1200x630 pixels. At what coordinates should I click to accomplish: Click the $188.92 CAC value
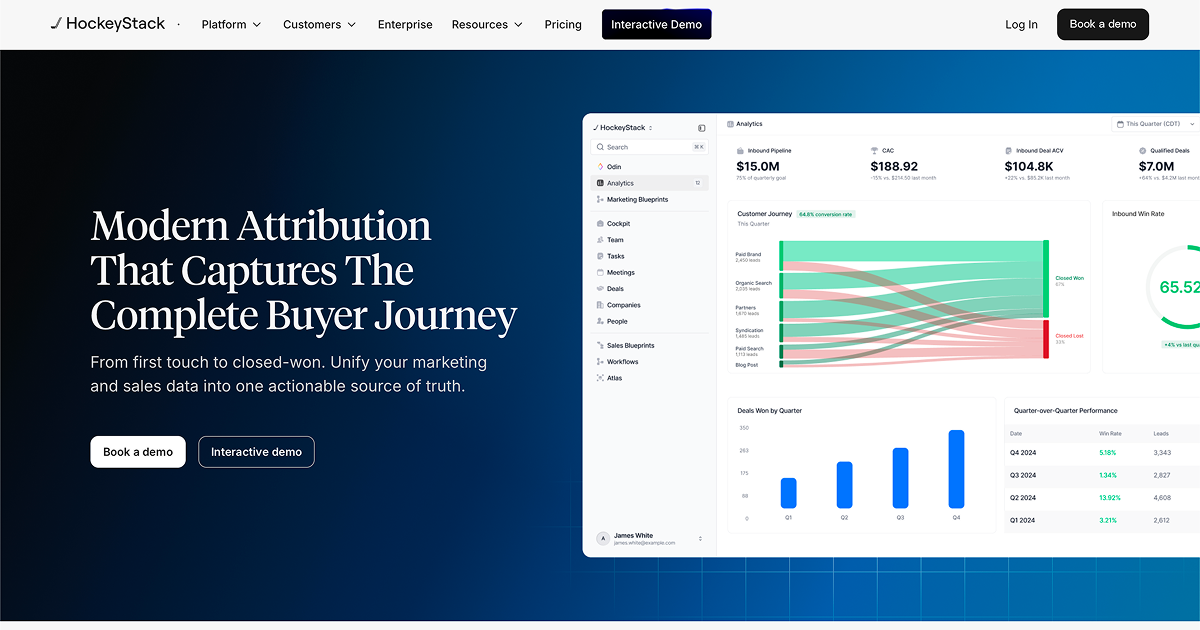(x=894, y=166)
